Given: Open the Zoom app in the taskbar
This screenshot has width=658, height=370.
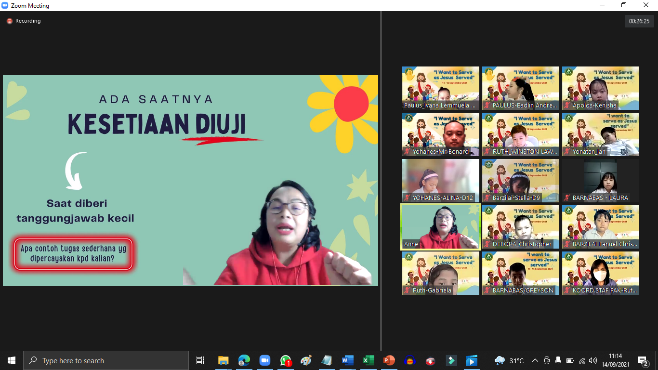Looking at the screenshot, I should pos(264,360).
